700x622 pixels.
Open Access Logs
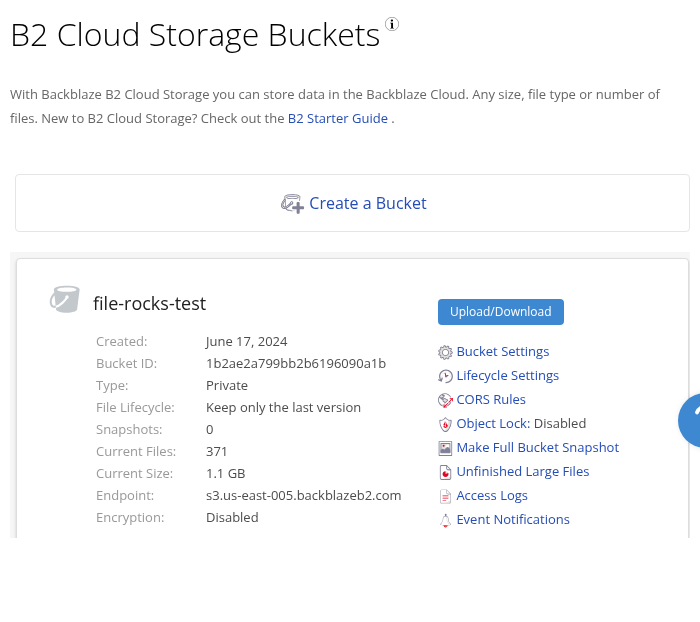[492, 496]
